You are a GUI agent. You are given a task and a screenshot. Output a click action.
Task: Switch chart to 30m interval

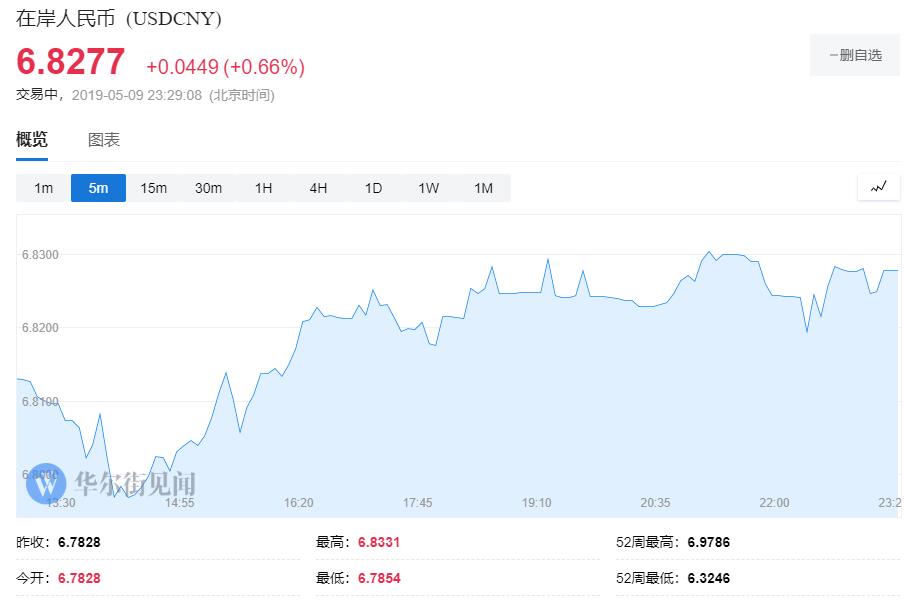tap(208, 188)
